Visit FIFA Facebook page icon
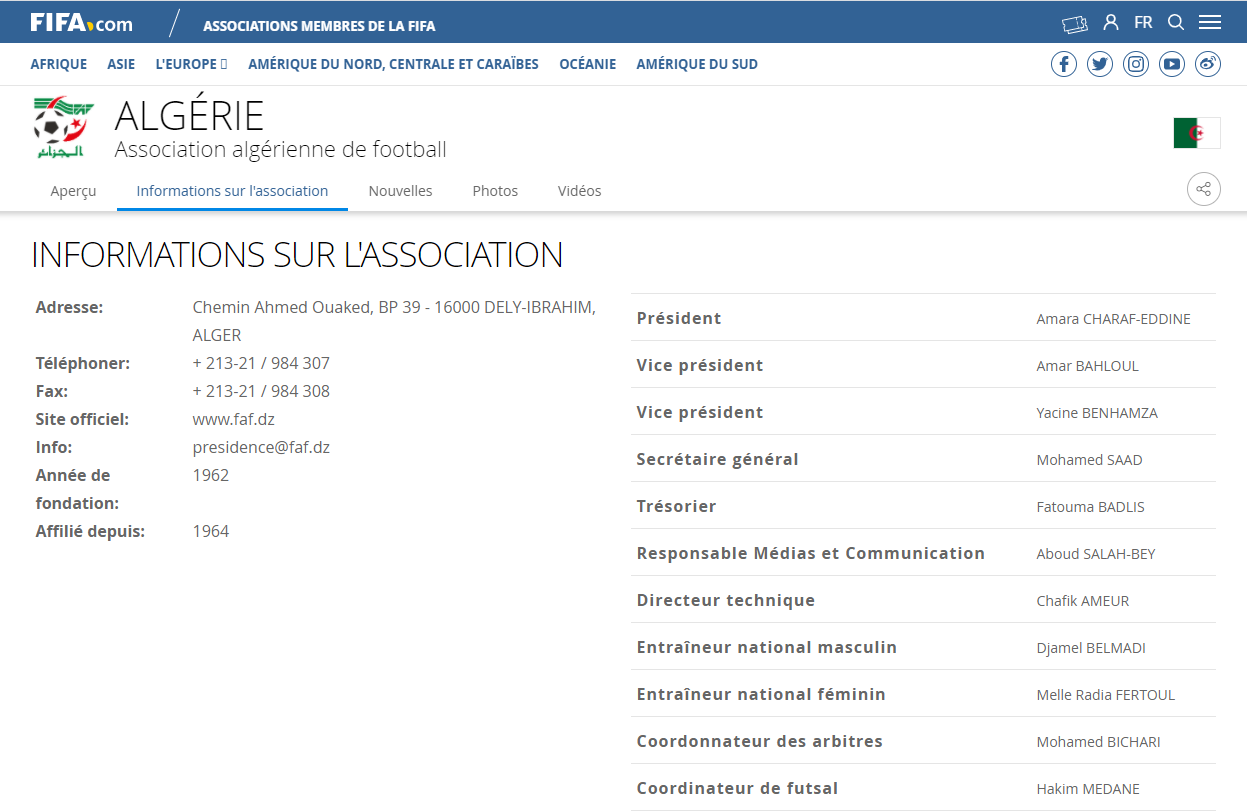This screenshot has width=1247, height=811. 1064,64
